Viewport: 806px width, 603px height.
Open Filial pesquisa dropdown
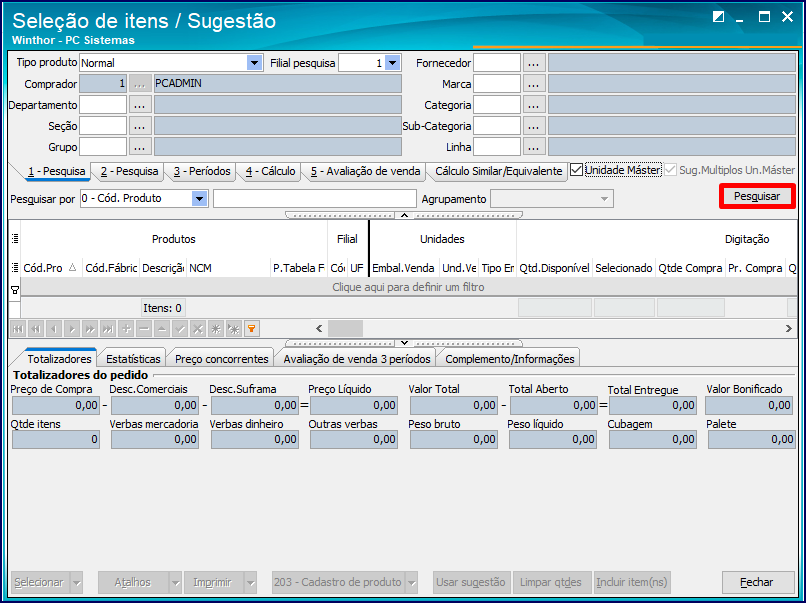392,63
